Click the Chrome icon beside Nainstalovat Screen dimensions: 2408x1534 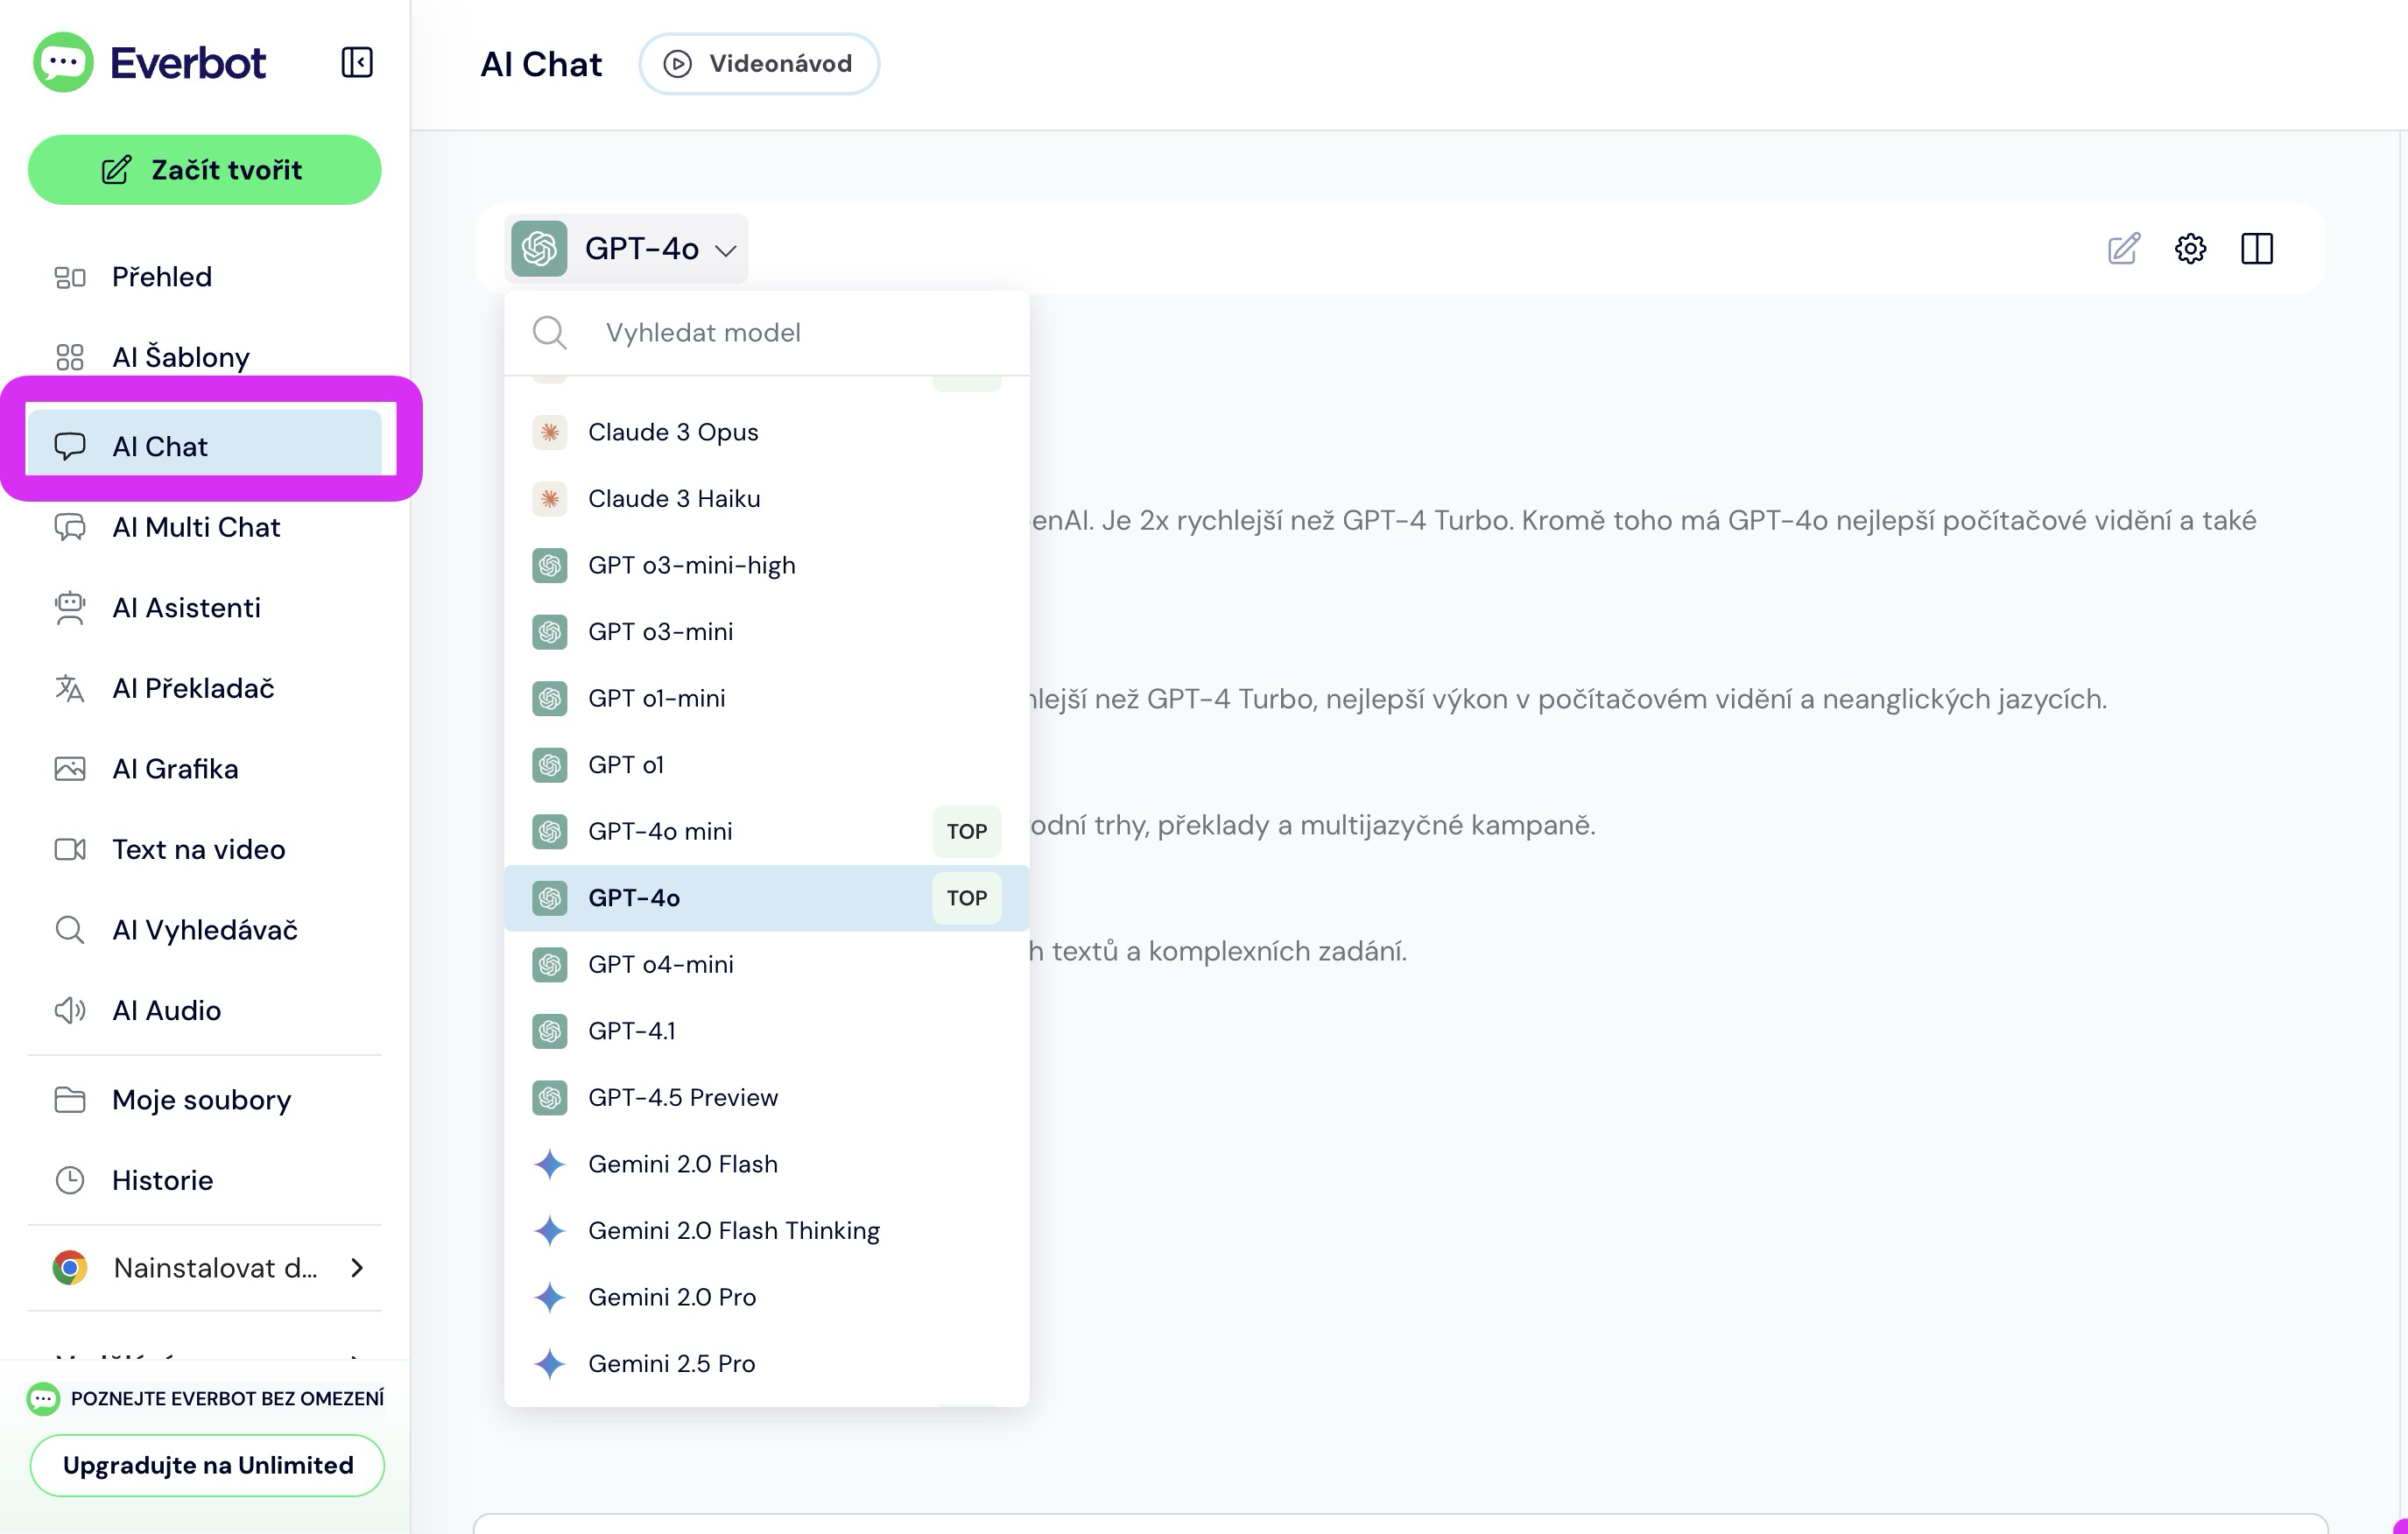tap(70, 1268)
